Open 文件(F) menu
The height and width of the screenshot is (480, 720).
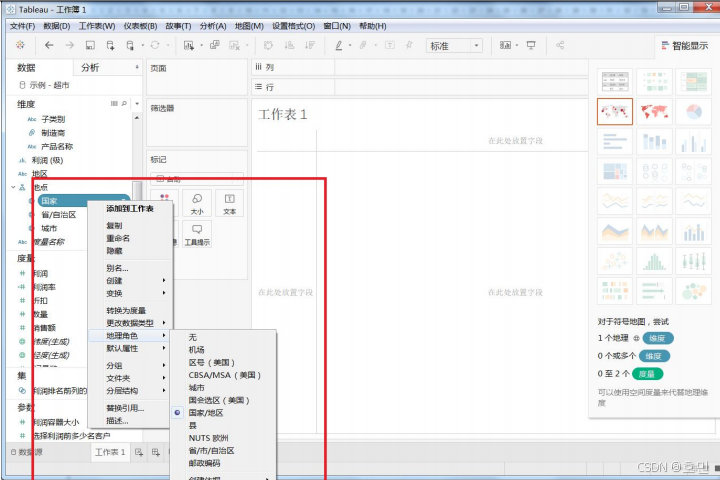(x=22, y=26)
